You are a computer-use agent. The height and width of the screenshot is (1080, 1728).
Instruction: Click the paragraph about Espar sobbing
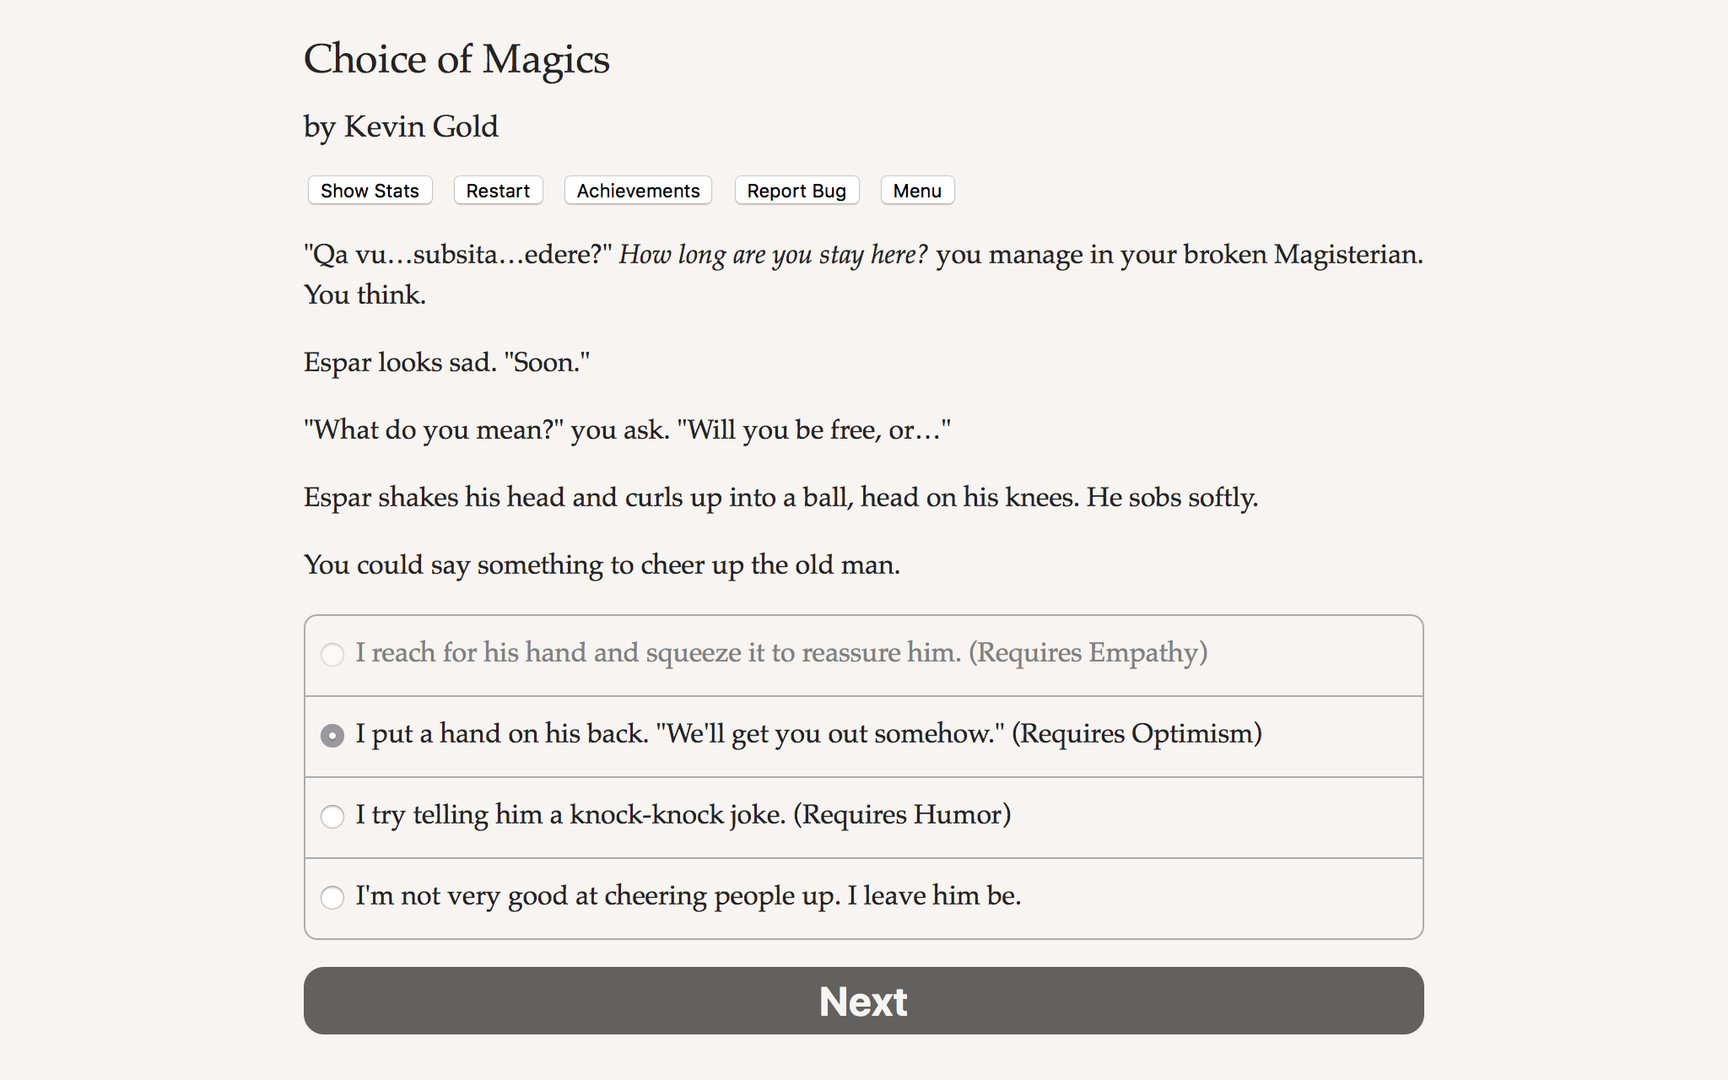pyautogui.click(x=780, y=497)
